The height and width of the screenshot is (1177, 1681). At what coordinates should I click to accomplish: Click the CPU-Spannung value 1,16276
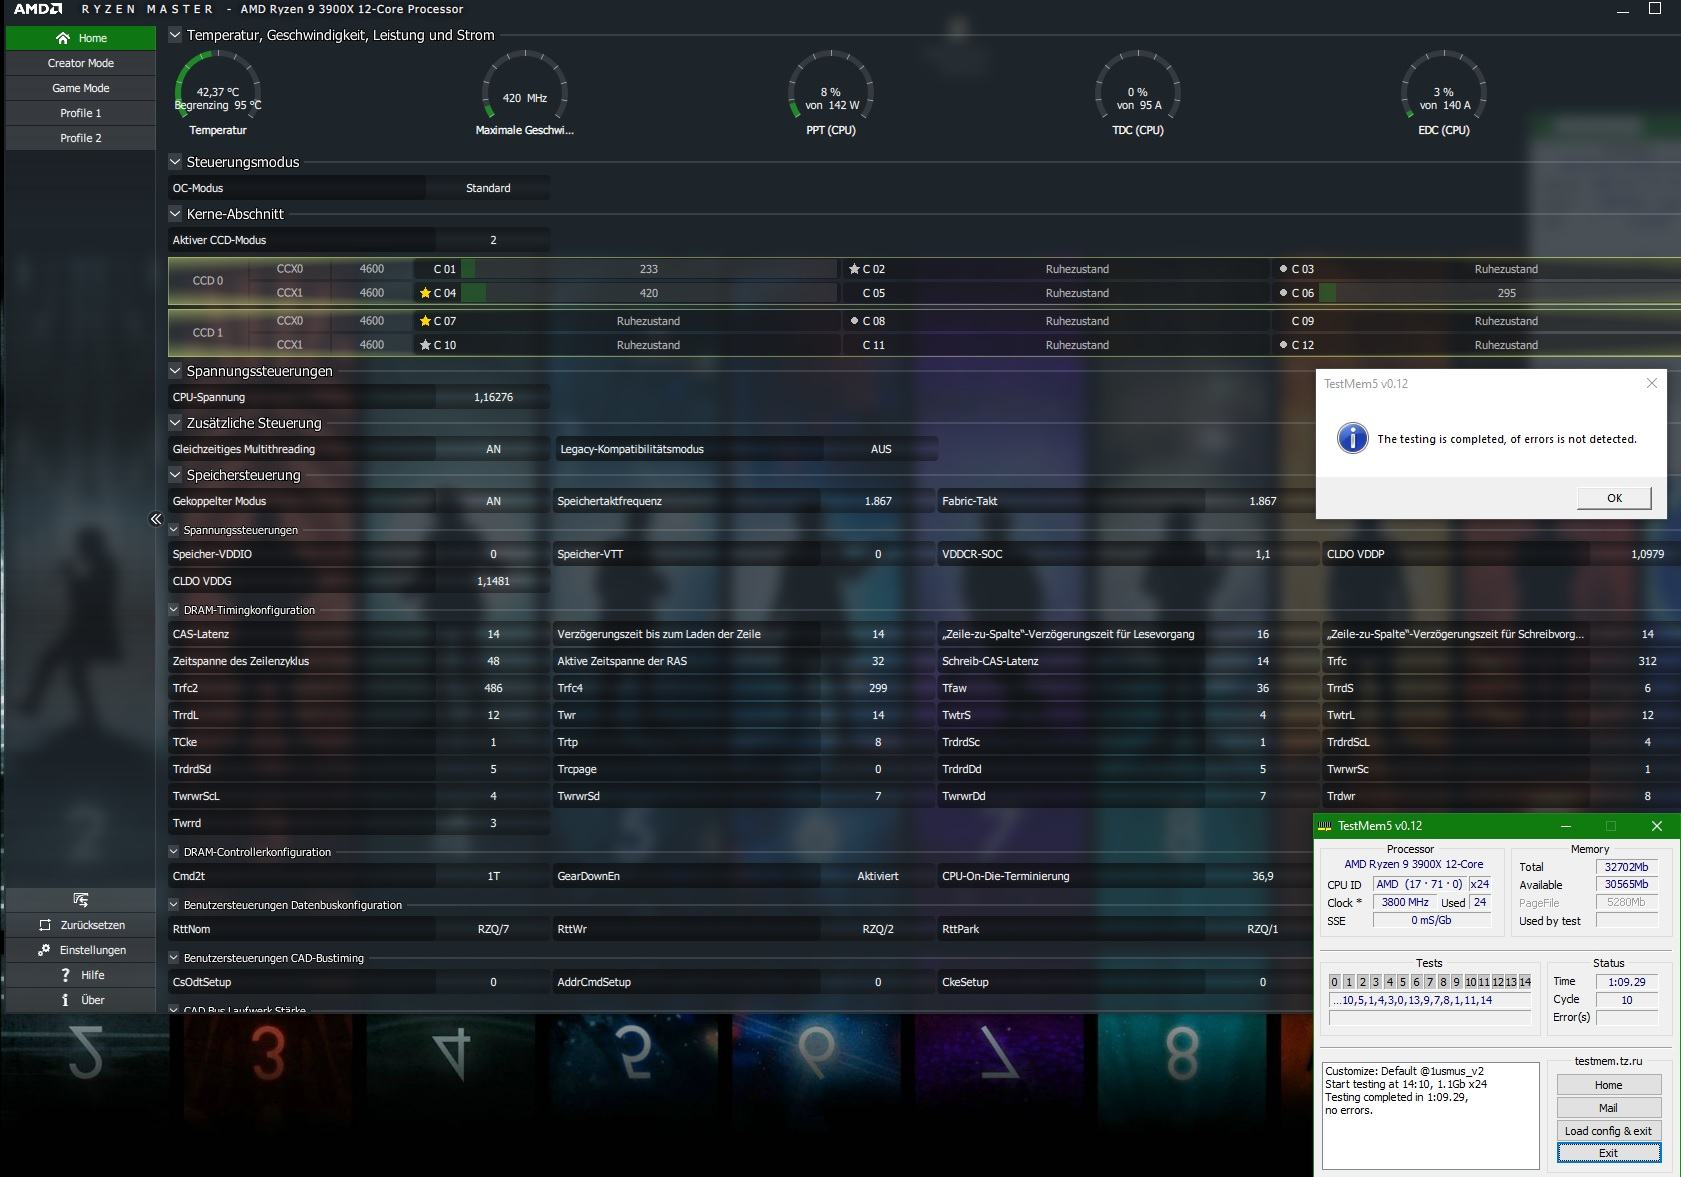493,397
